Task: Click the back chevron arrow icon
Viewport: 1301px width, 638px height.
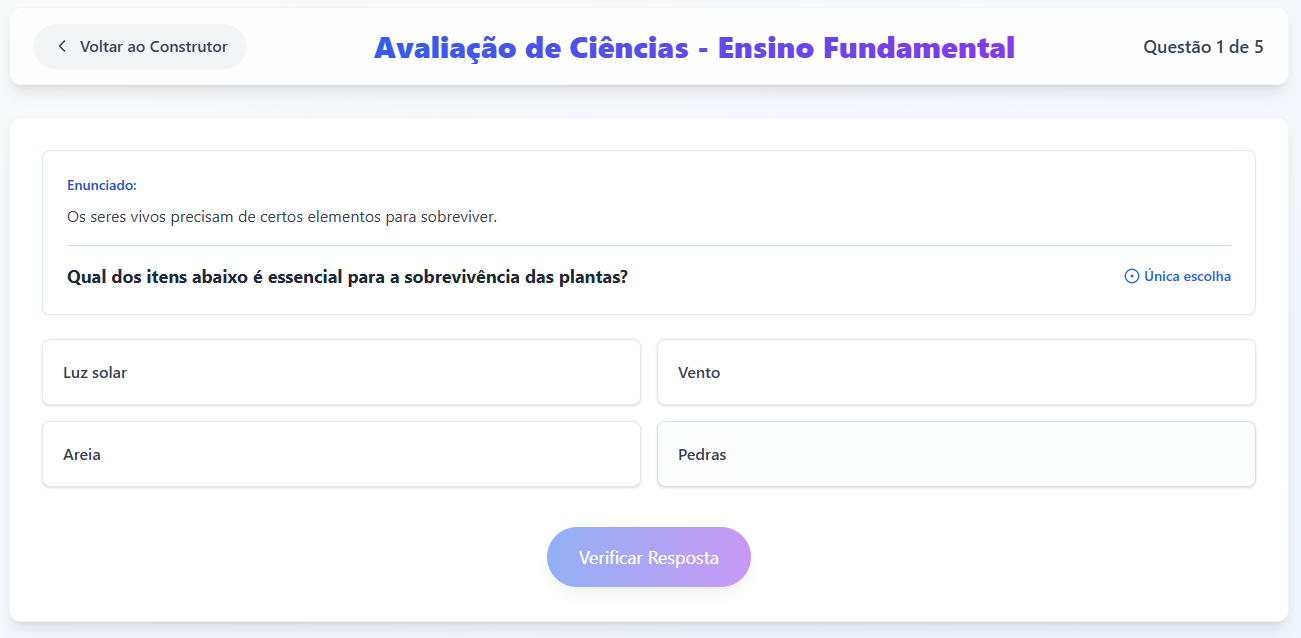Action: click(x=62, y=47)
